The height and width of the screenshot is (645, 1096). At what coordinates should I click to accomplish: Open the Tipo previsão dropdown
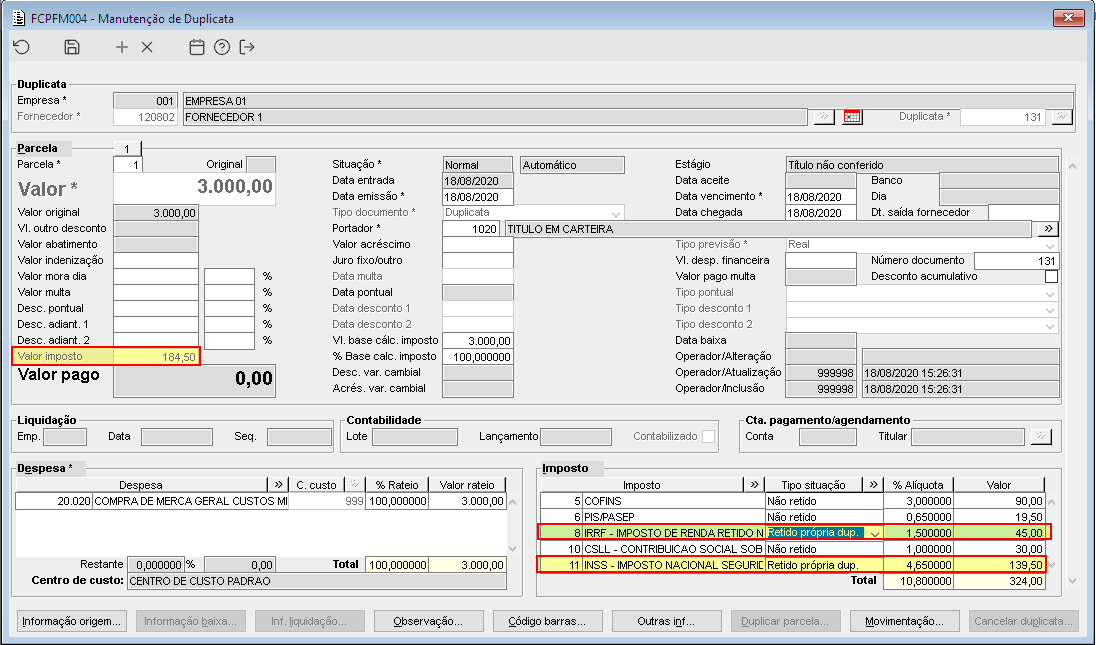coord(1050,245)
